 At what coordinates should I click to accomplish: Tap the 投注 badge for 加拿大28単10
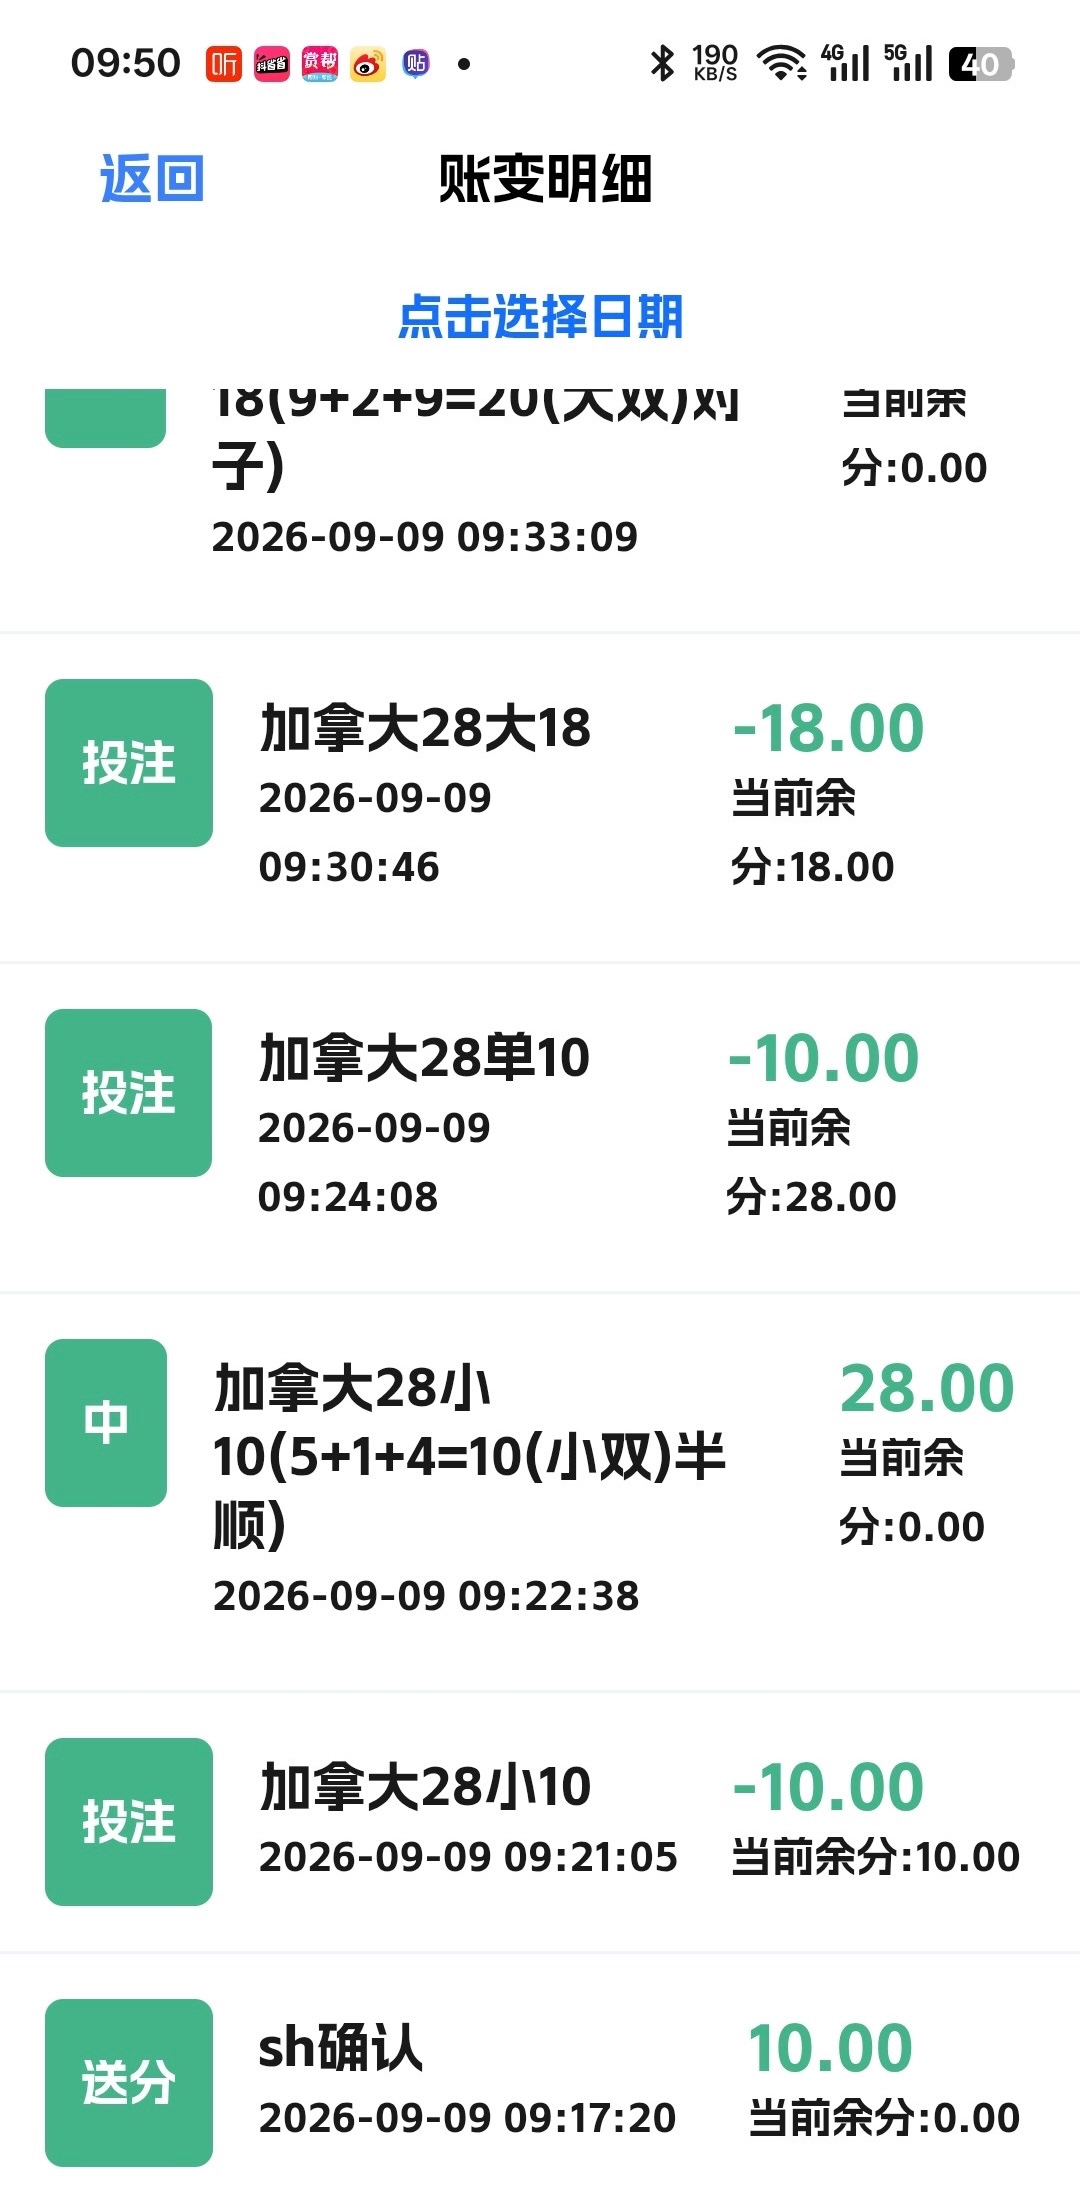(x=129, y=1093)
